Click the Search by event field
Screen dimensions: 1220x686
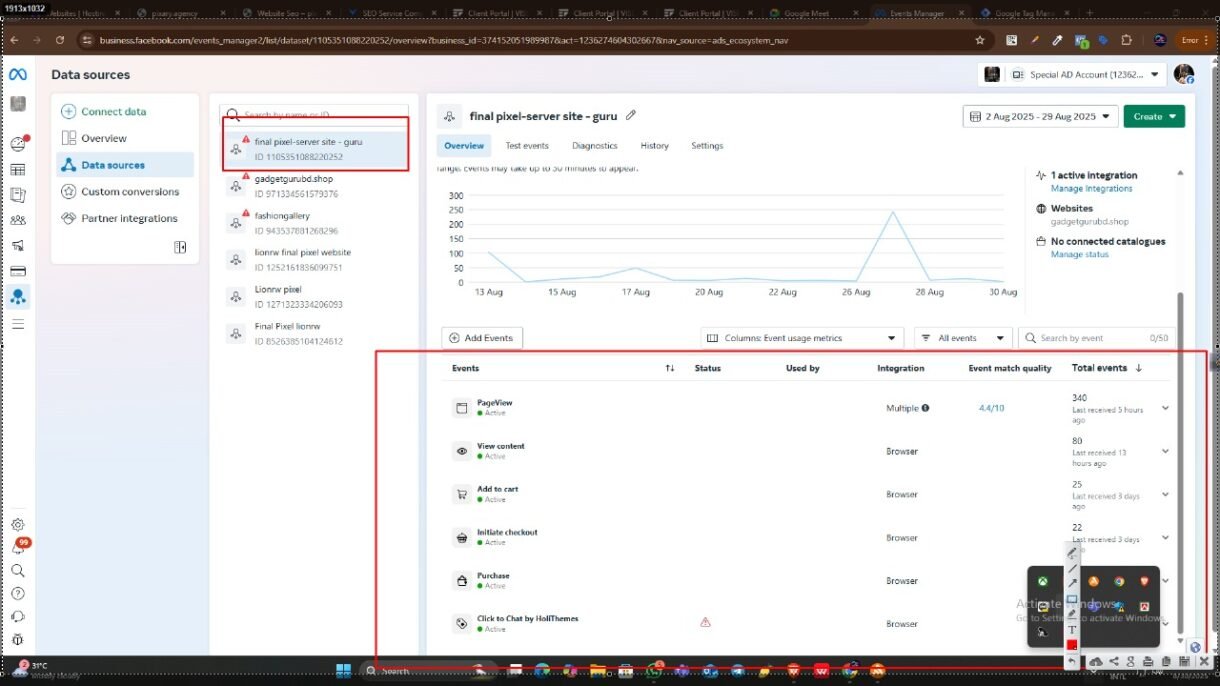[x=1092, y=338]
